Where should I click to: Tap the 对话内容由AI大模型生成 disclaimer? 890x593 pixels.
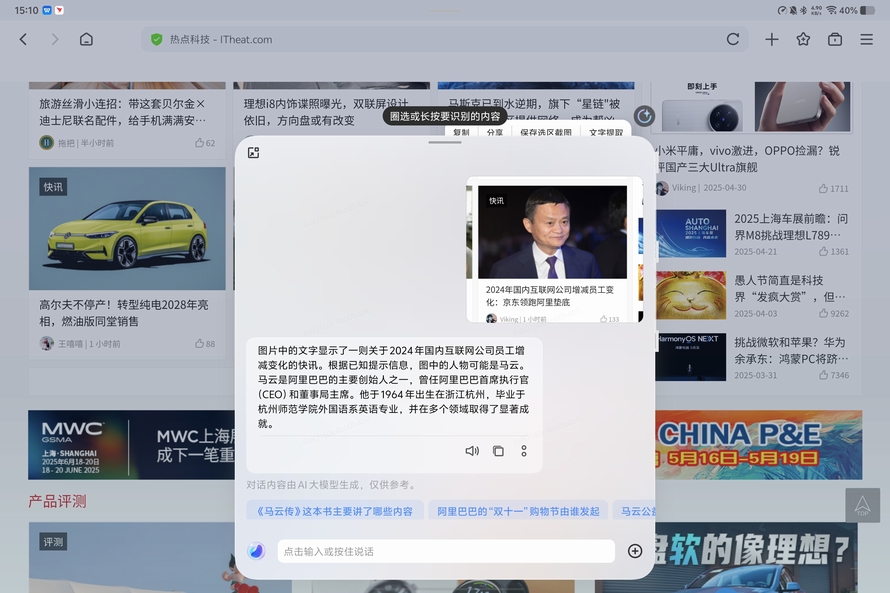pos(331,485)
